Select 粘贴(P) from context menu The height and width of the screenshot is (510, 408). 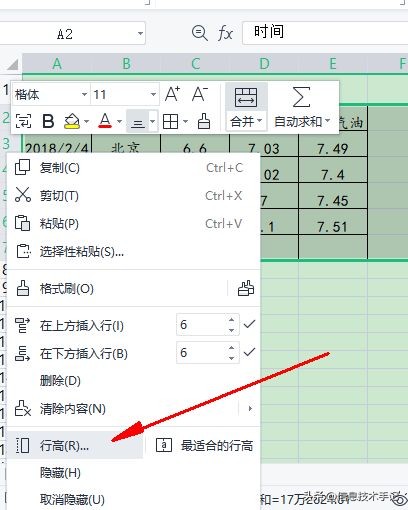pos(133,224)
